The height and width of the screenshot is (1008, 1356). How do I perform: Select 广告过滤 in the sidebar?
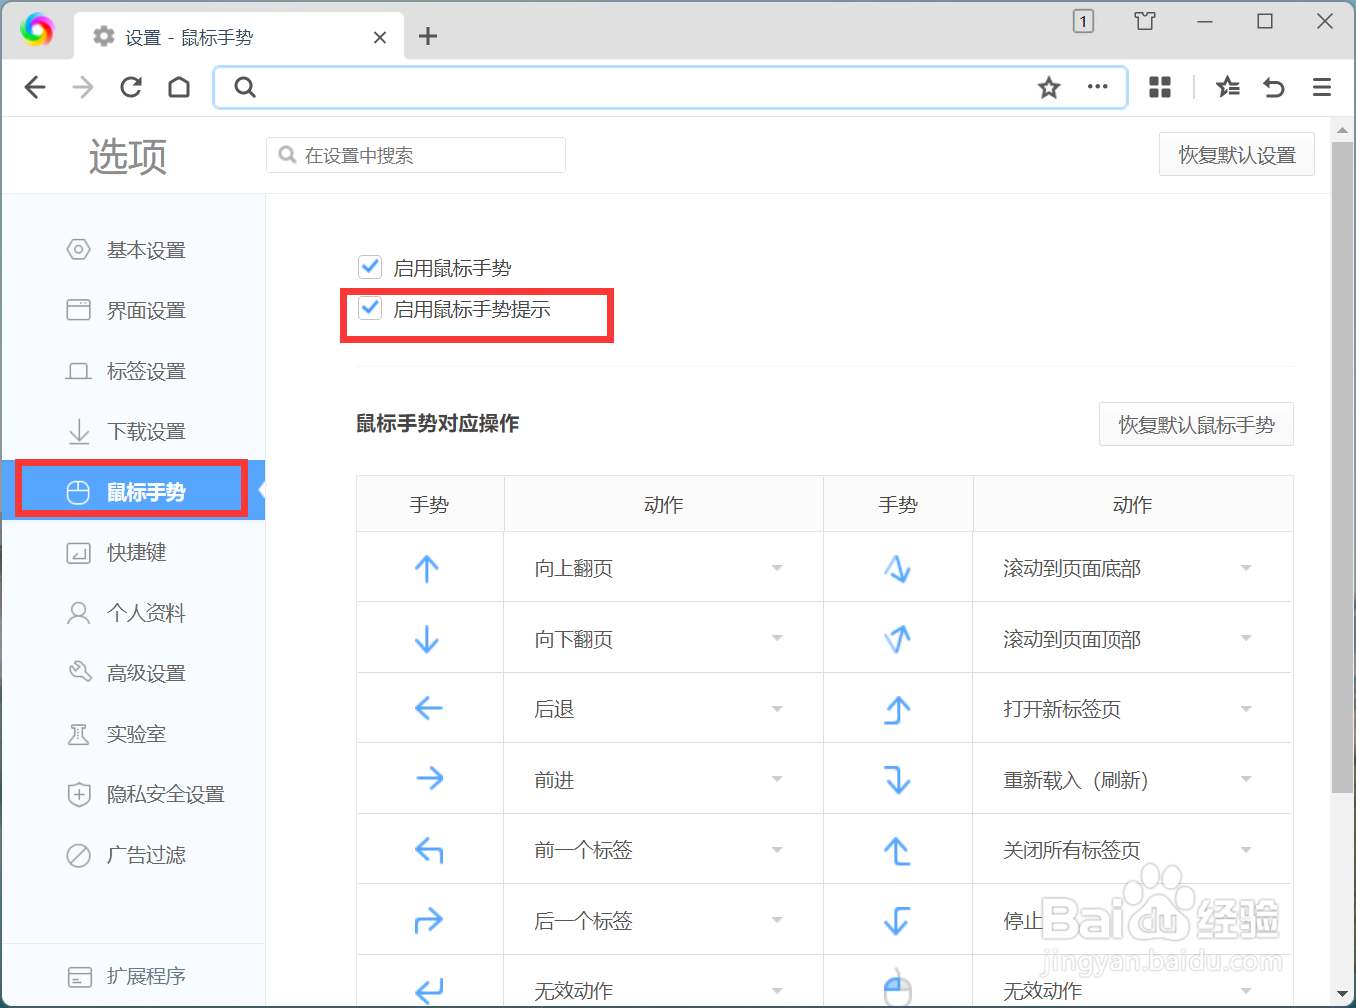[x=146, y=854]
